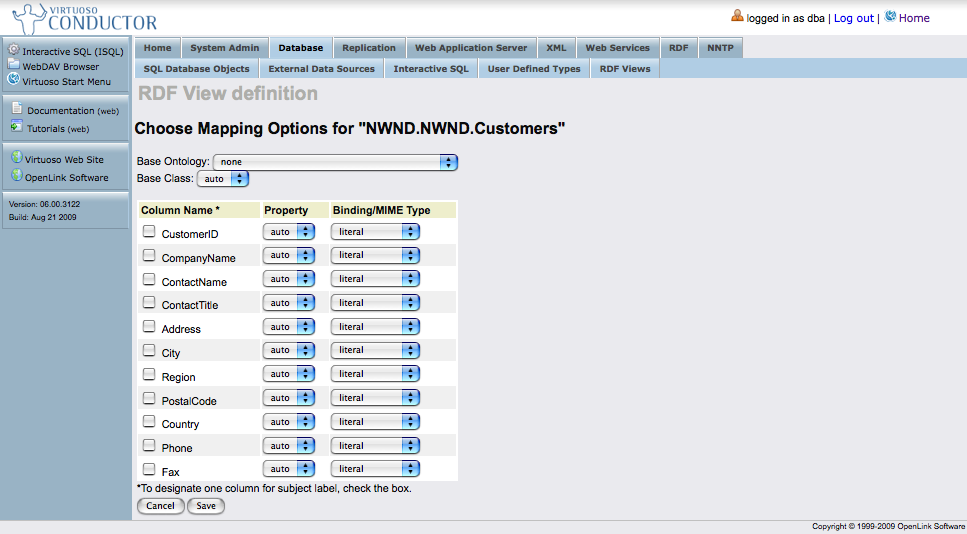The height and width of the screenshot is (534, 967).
Task: Switch to the Web Application Server tab
Action: click(471, 48)
